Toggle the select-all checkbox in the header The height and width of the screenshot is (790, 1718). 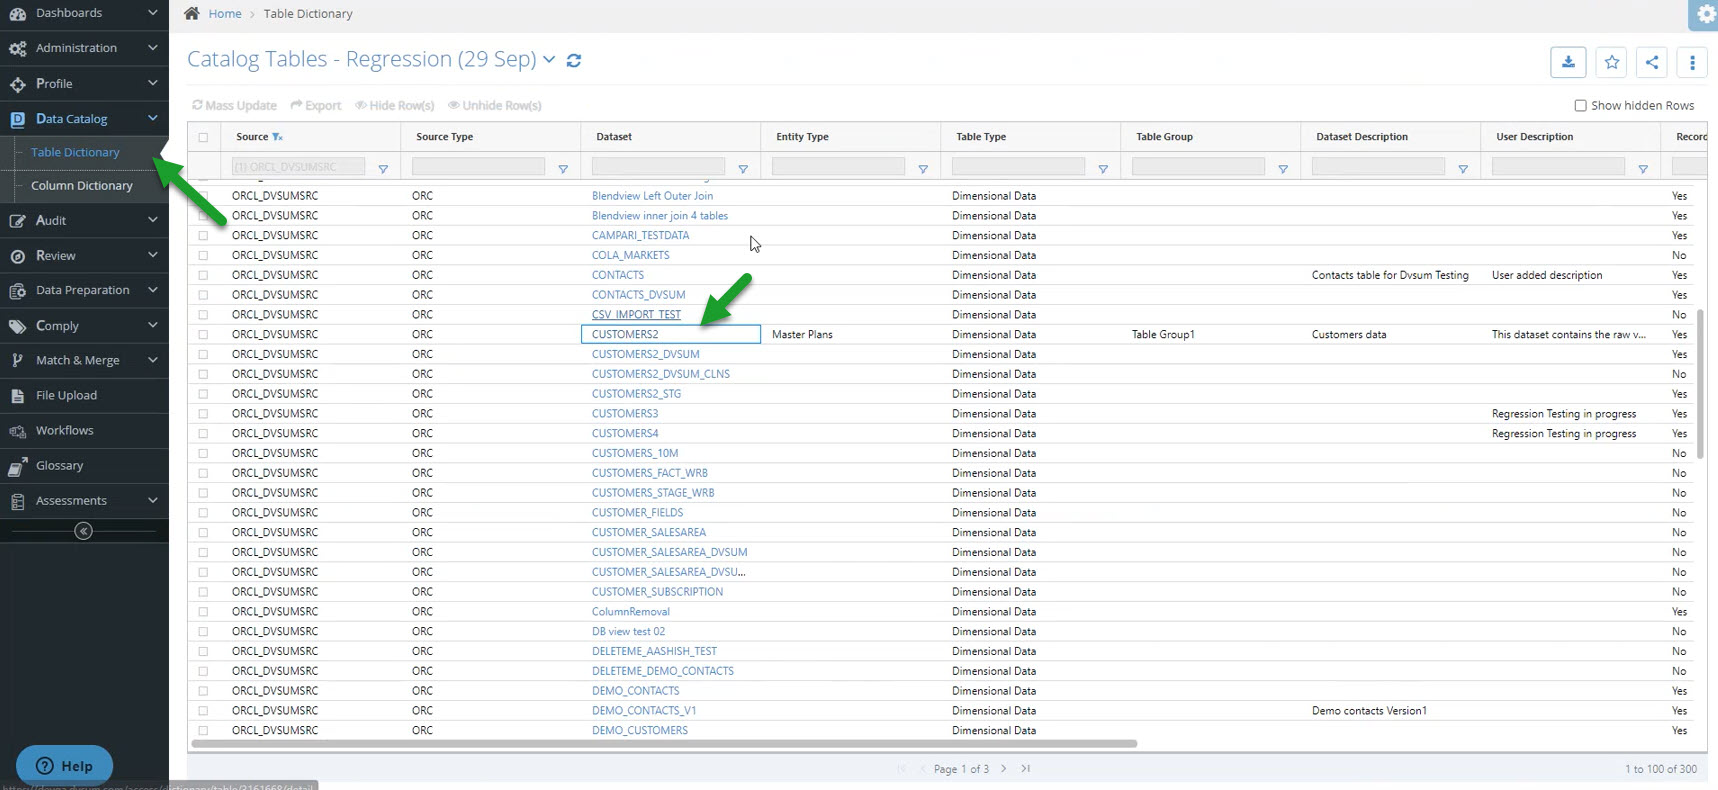click(203, 137)
